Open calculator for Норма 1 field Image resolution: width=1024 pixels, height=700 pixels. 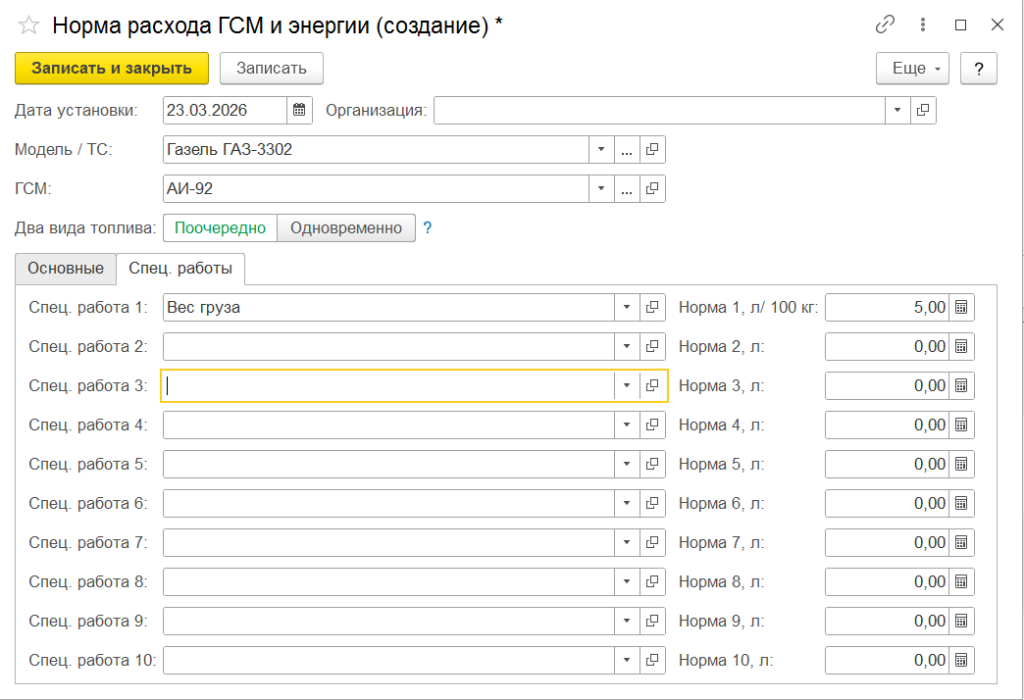point(961,308)
